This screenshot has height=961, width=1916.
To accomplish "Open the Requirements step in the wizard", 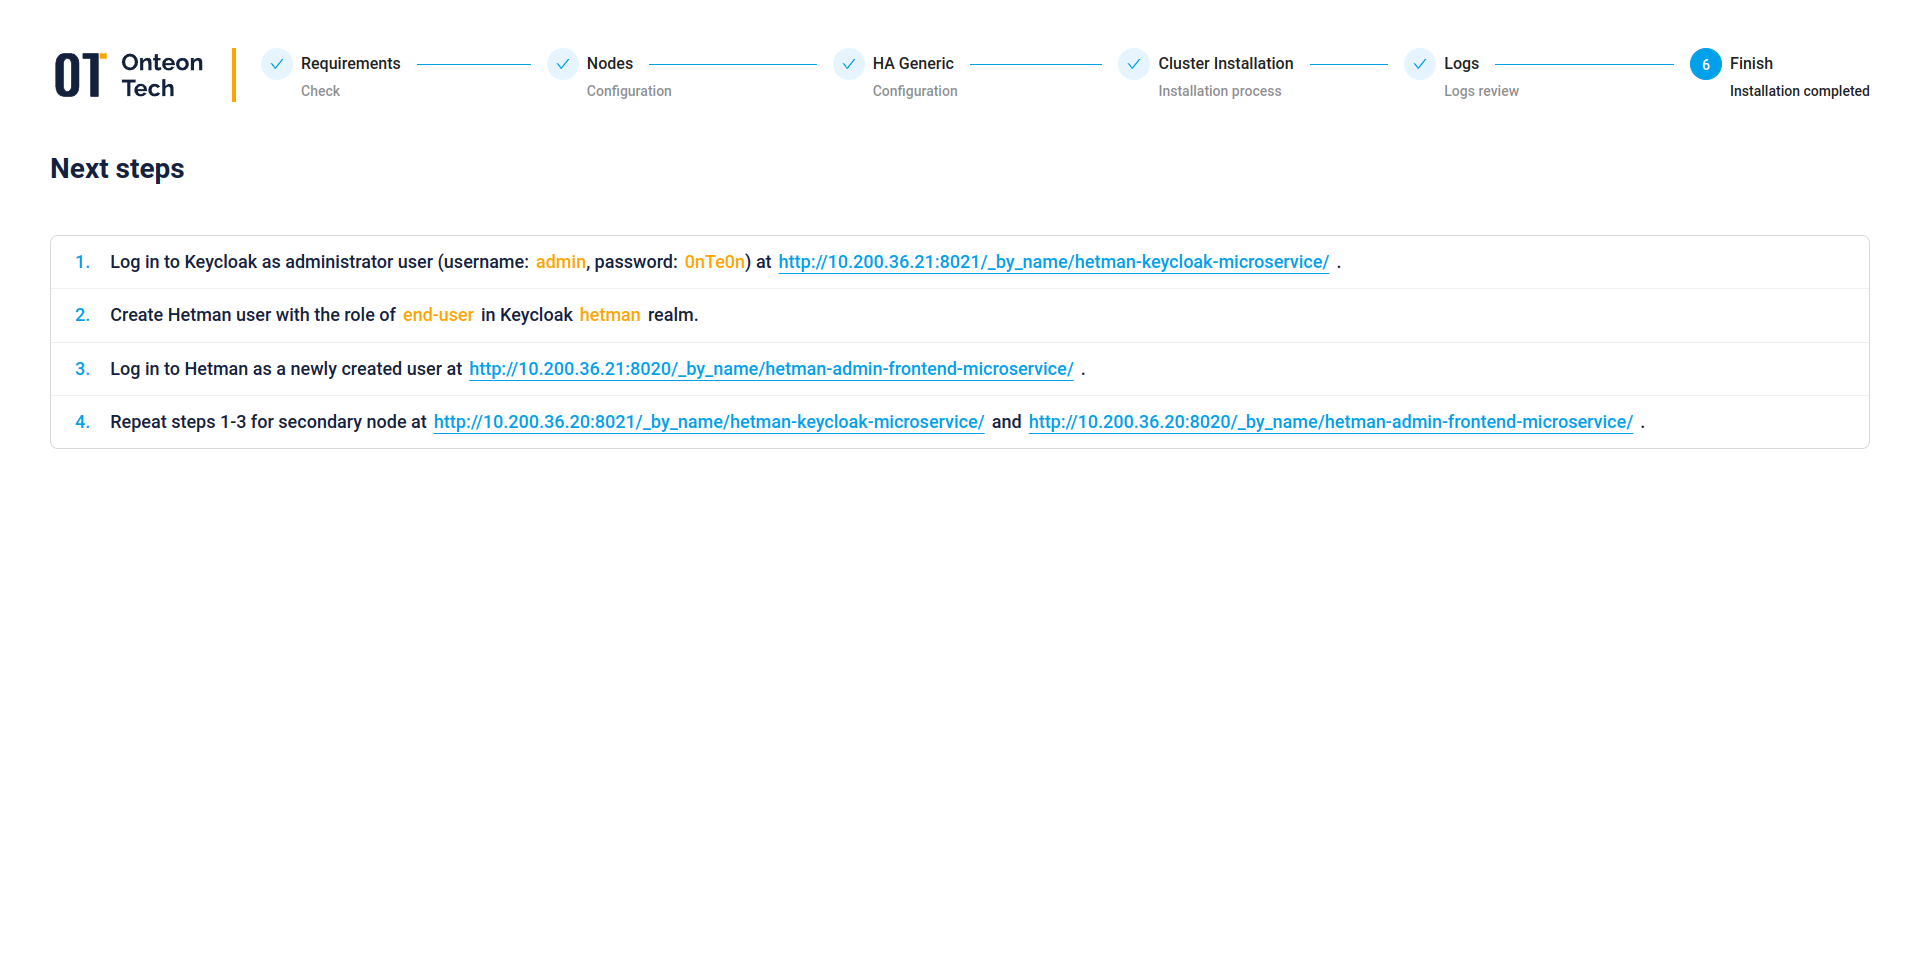I will pyautogui.click(x=349, y=63).
